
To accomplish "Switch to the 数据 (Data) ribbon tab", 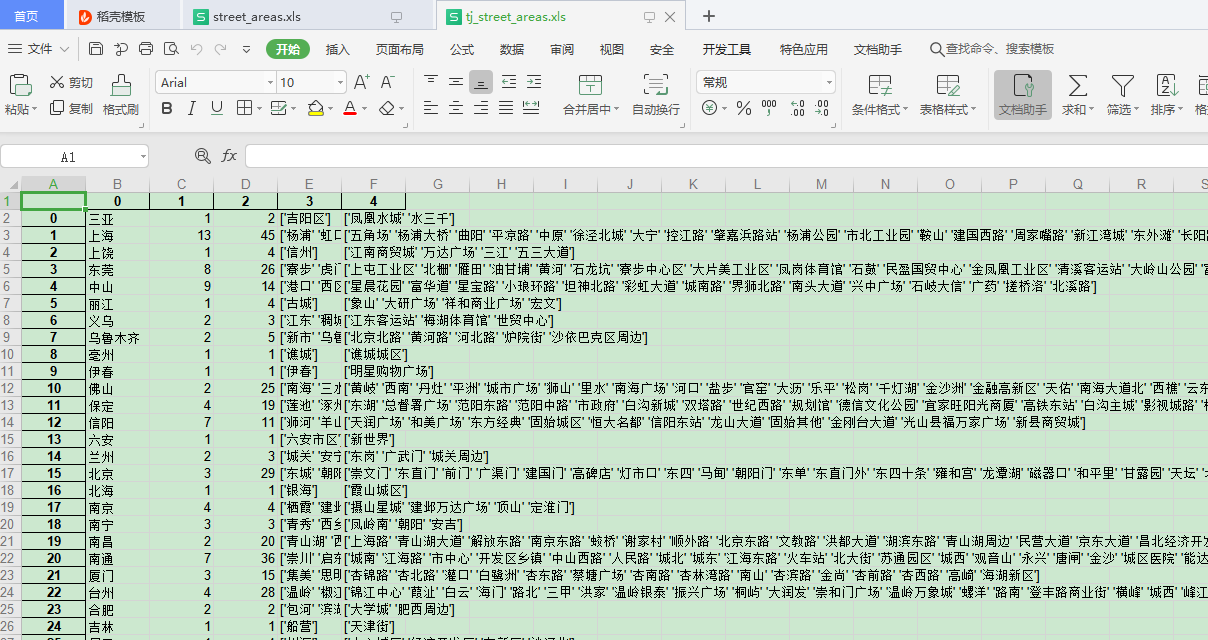I will (x=512, y=48).
